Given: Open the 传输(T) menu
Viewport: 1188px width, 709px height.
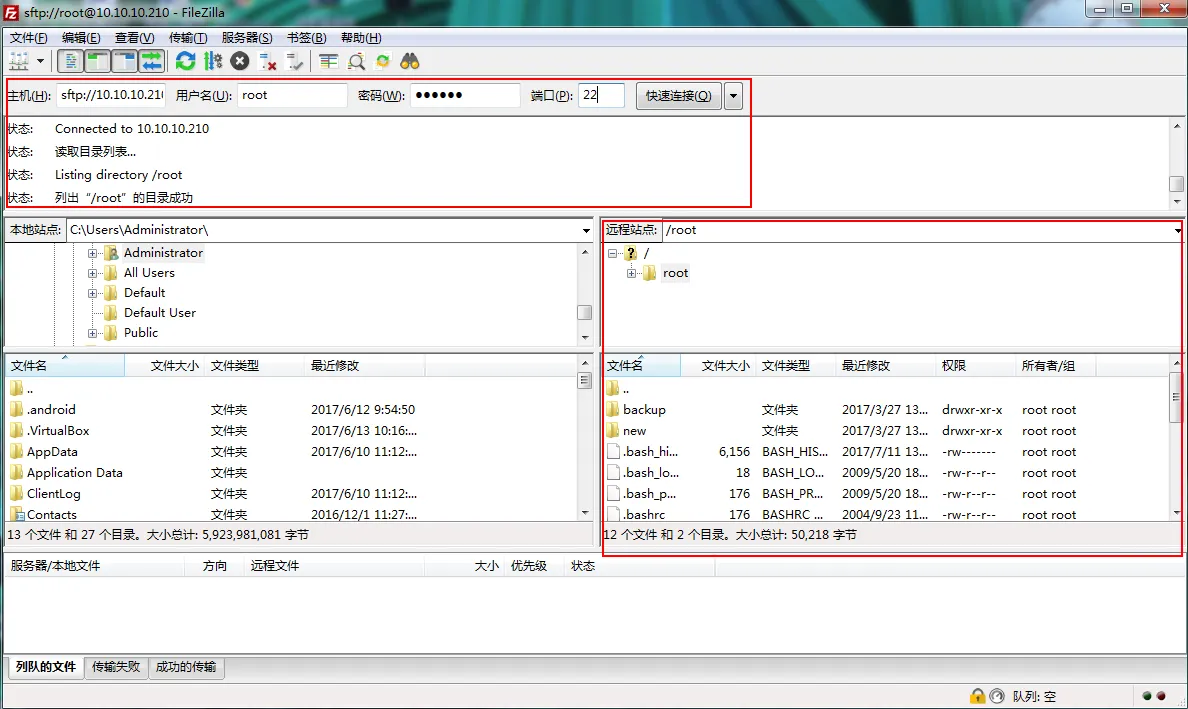Looking at the screenshot, I should pyautogui.click(x=188, y=38).
